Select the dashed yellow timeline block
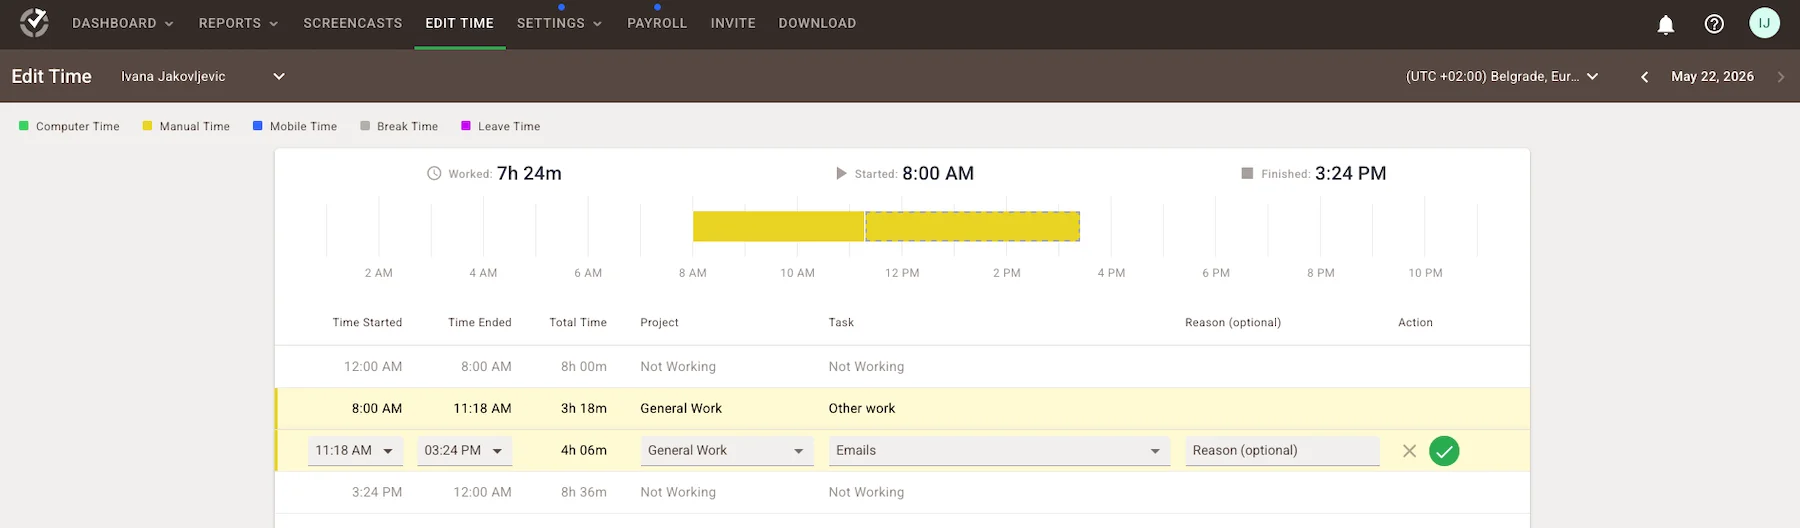Screen dimensions: 1800x528 [972, 226]
